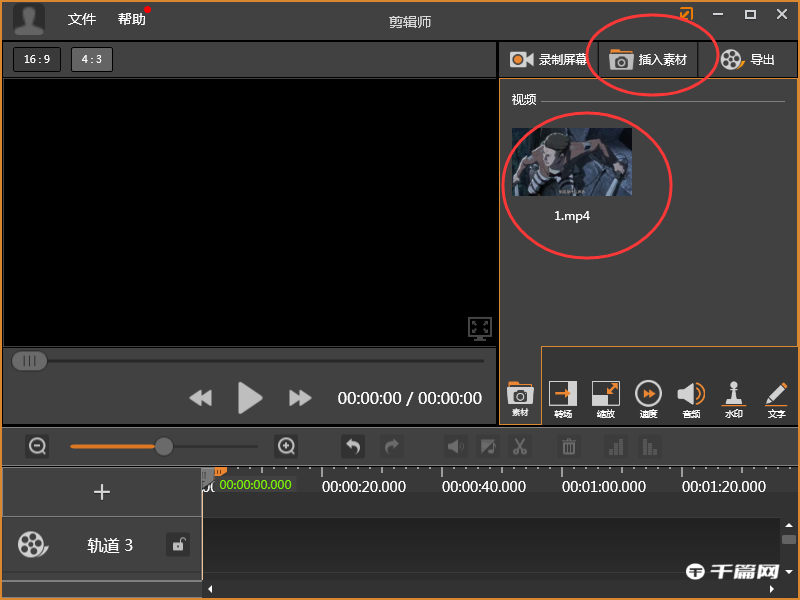The width and height of the screenshot is (800, 600).
Task: Open the 帮助 menu
Action: (131, 19)
